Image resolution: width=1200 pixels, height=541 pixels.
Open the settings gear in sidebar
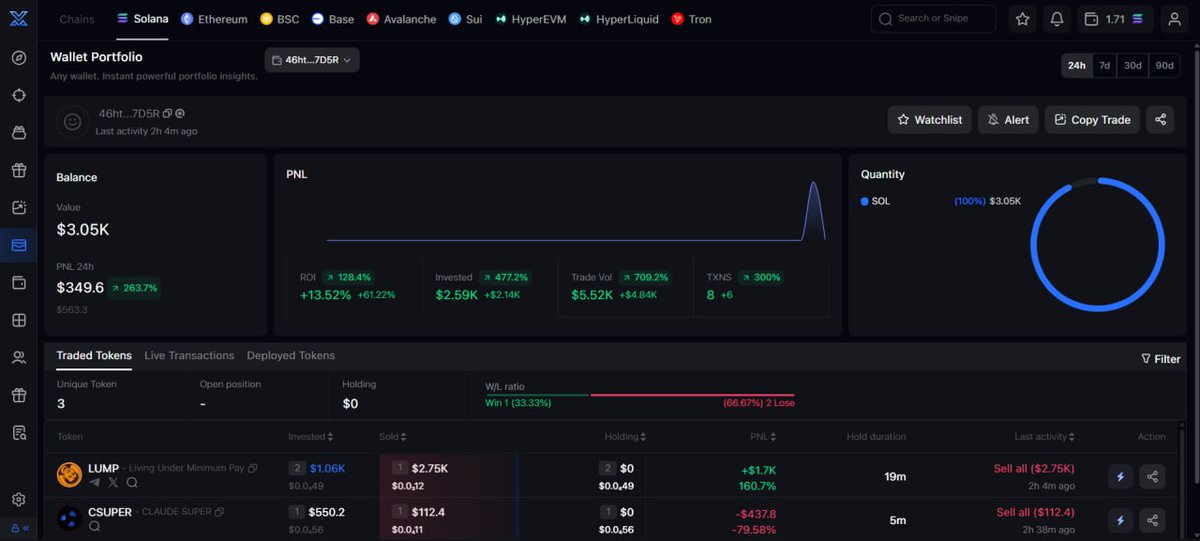click(19, 499)
